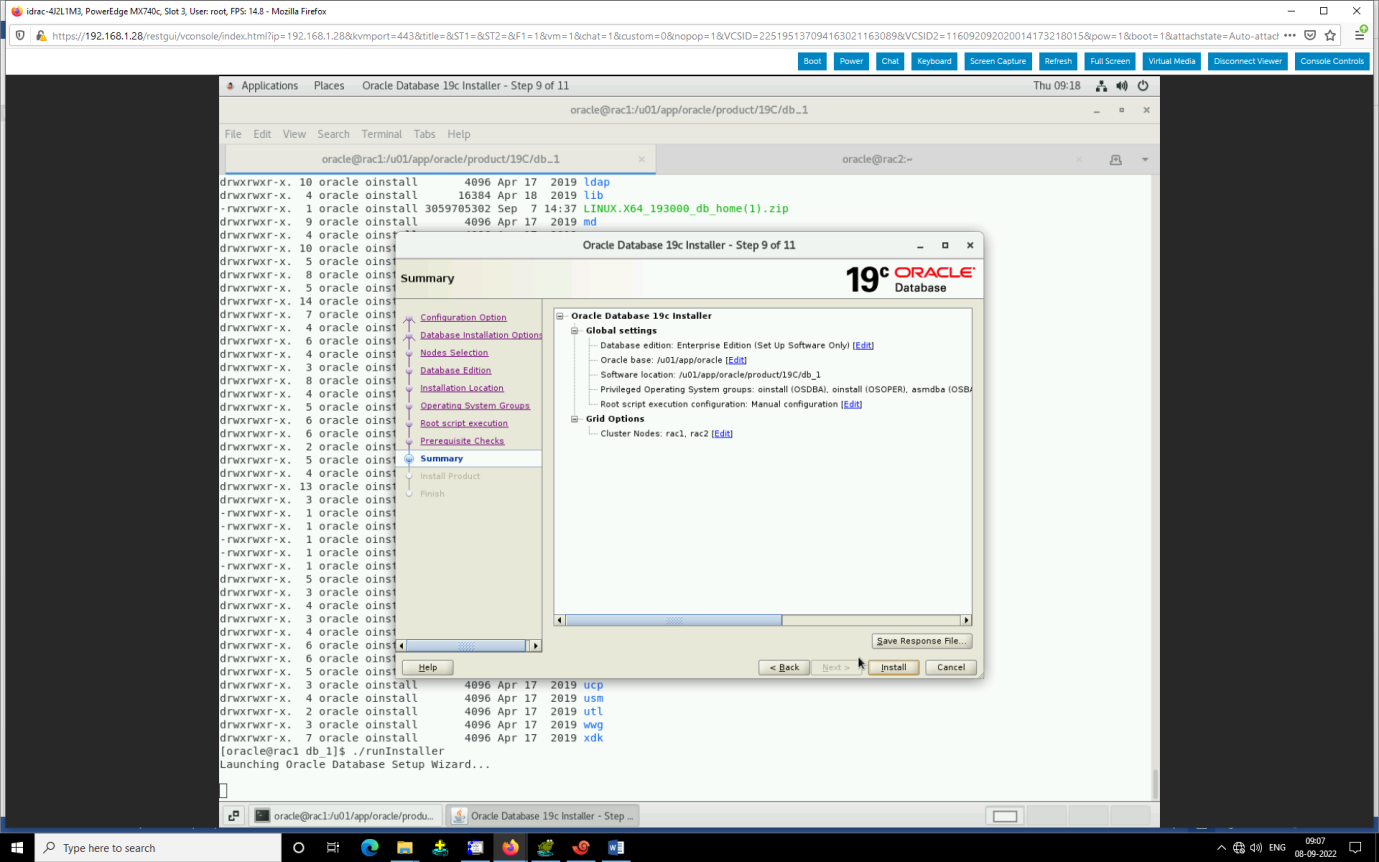The height and width of the screenshot is (862, 1379).
Task: Open terminal Terminal menu
Action: [x=382, y=134]
